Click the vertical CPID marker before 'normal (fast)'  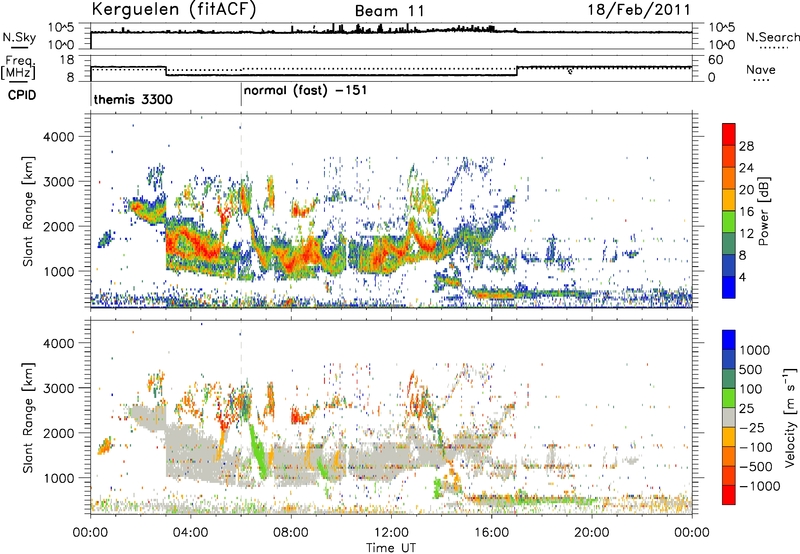[x=241, y=95]
